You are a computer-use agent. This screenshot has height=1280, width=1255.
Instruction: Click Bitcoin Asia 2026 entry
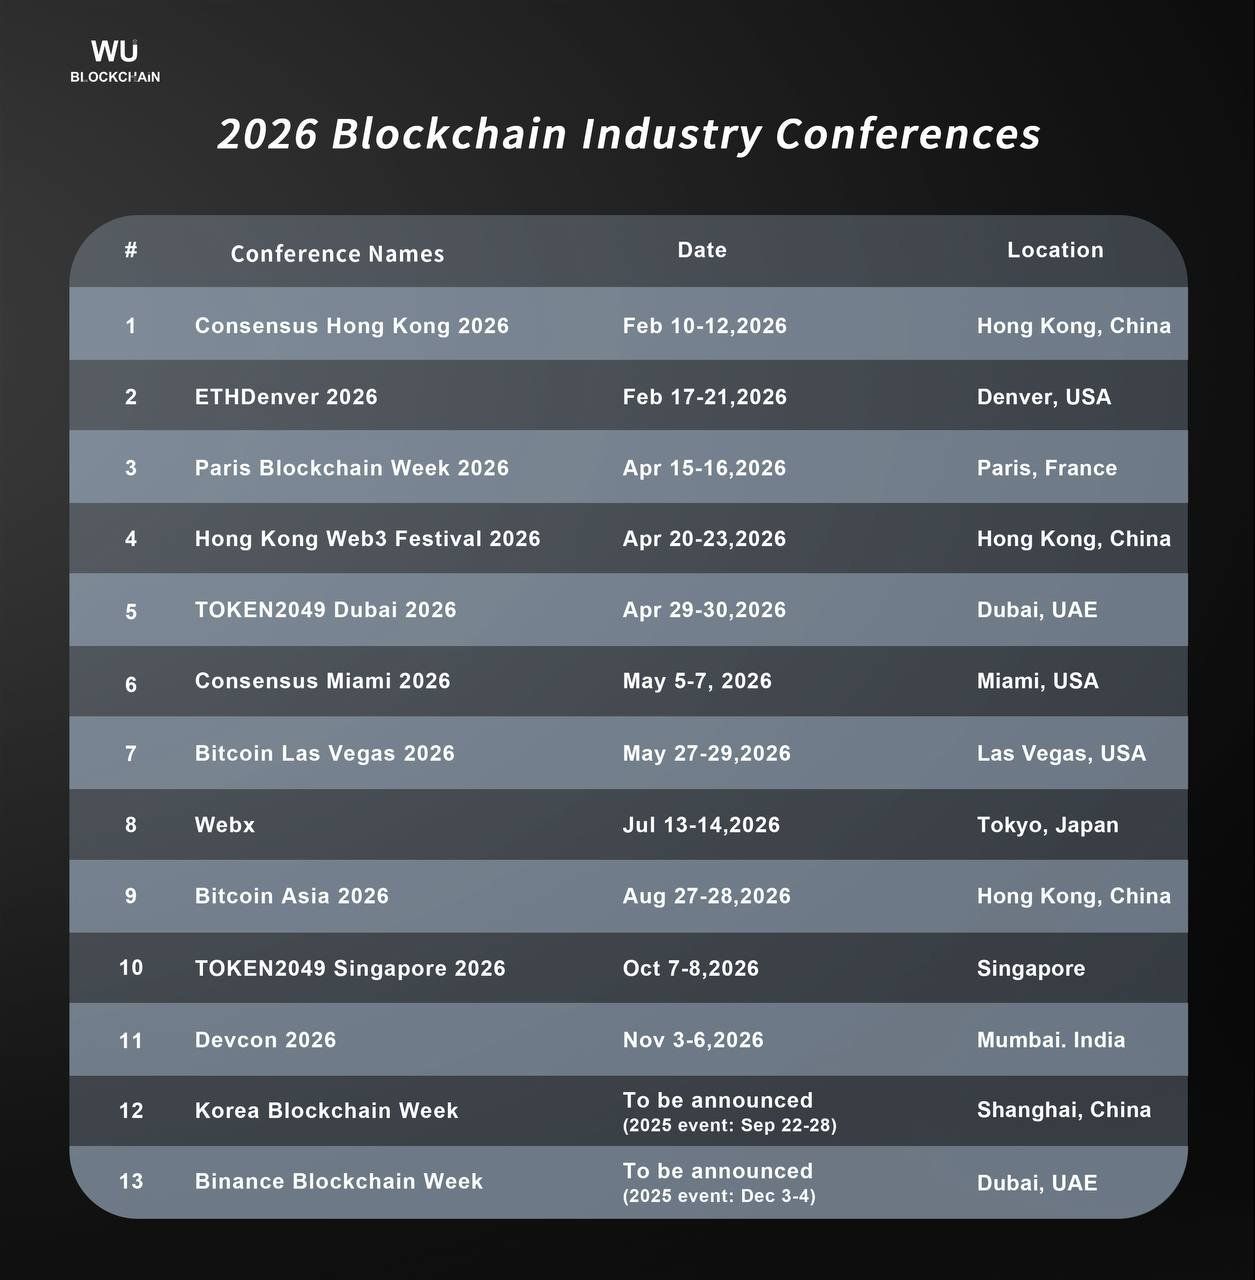pyautogui.click(x=291, y=896)
